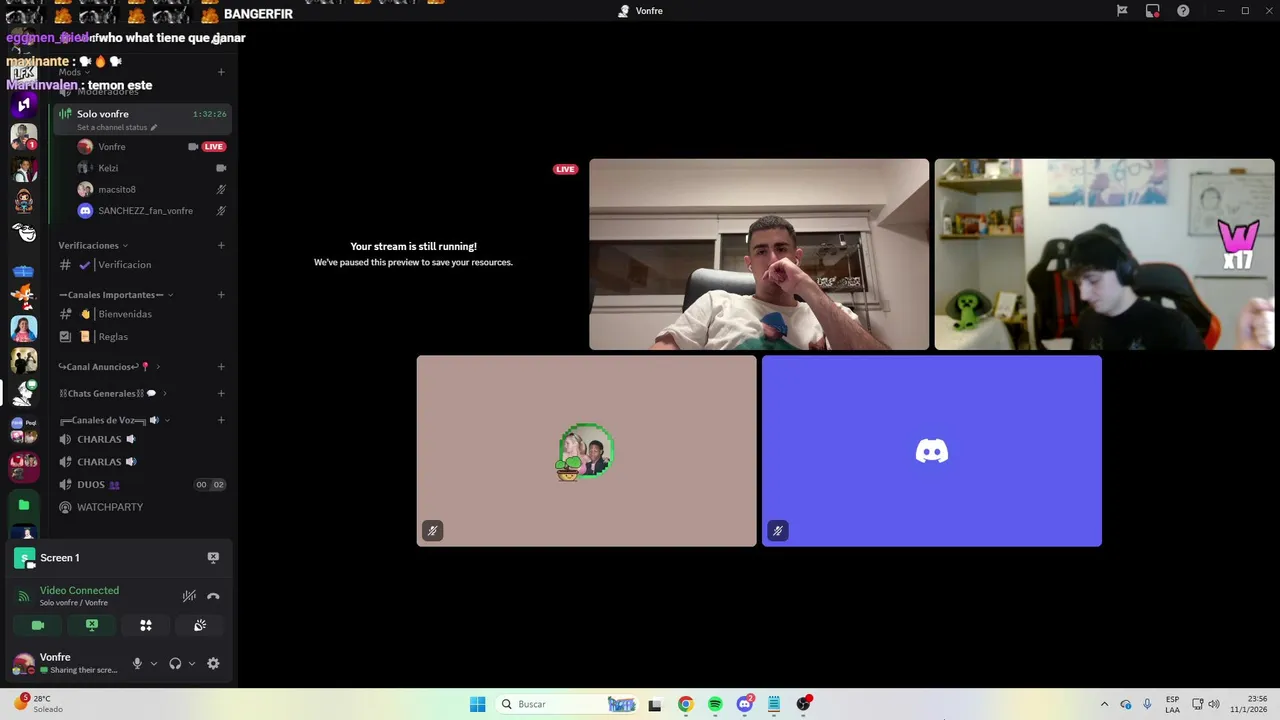Image resolution: width=1280 pixels, height=720 pixels.
Task: Open microphone input options arrow
Action: pos(153,663)
